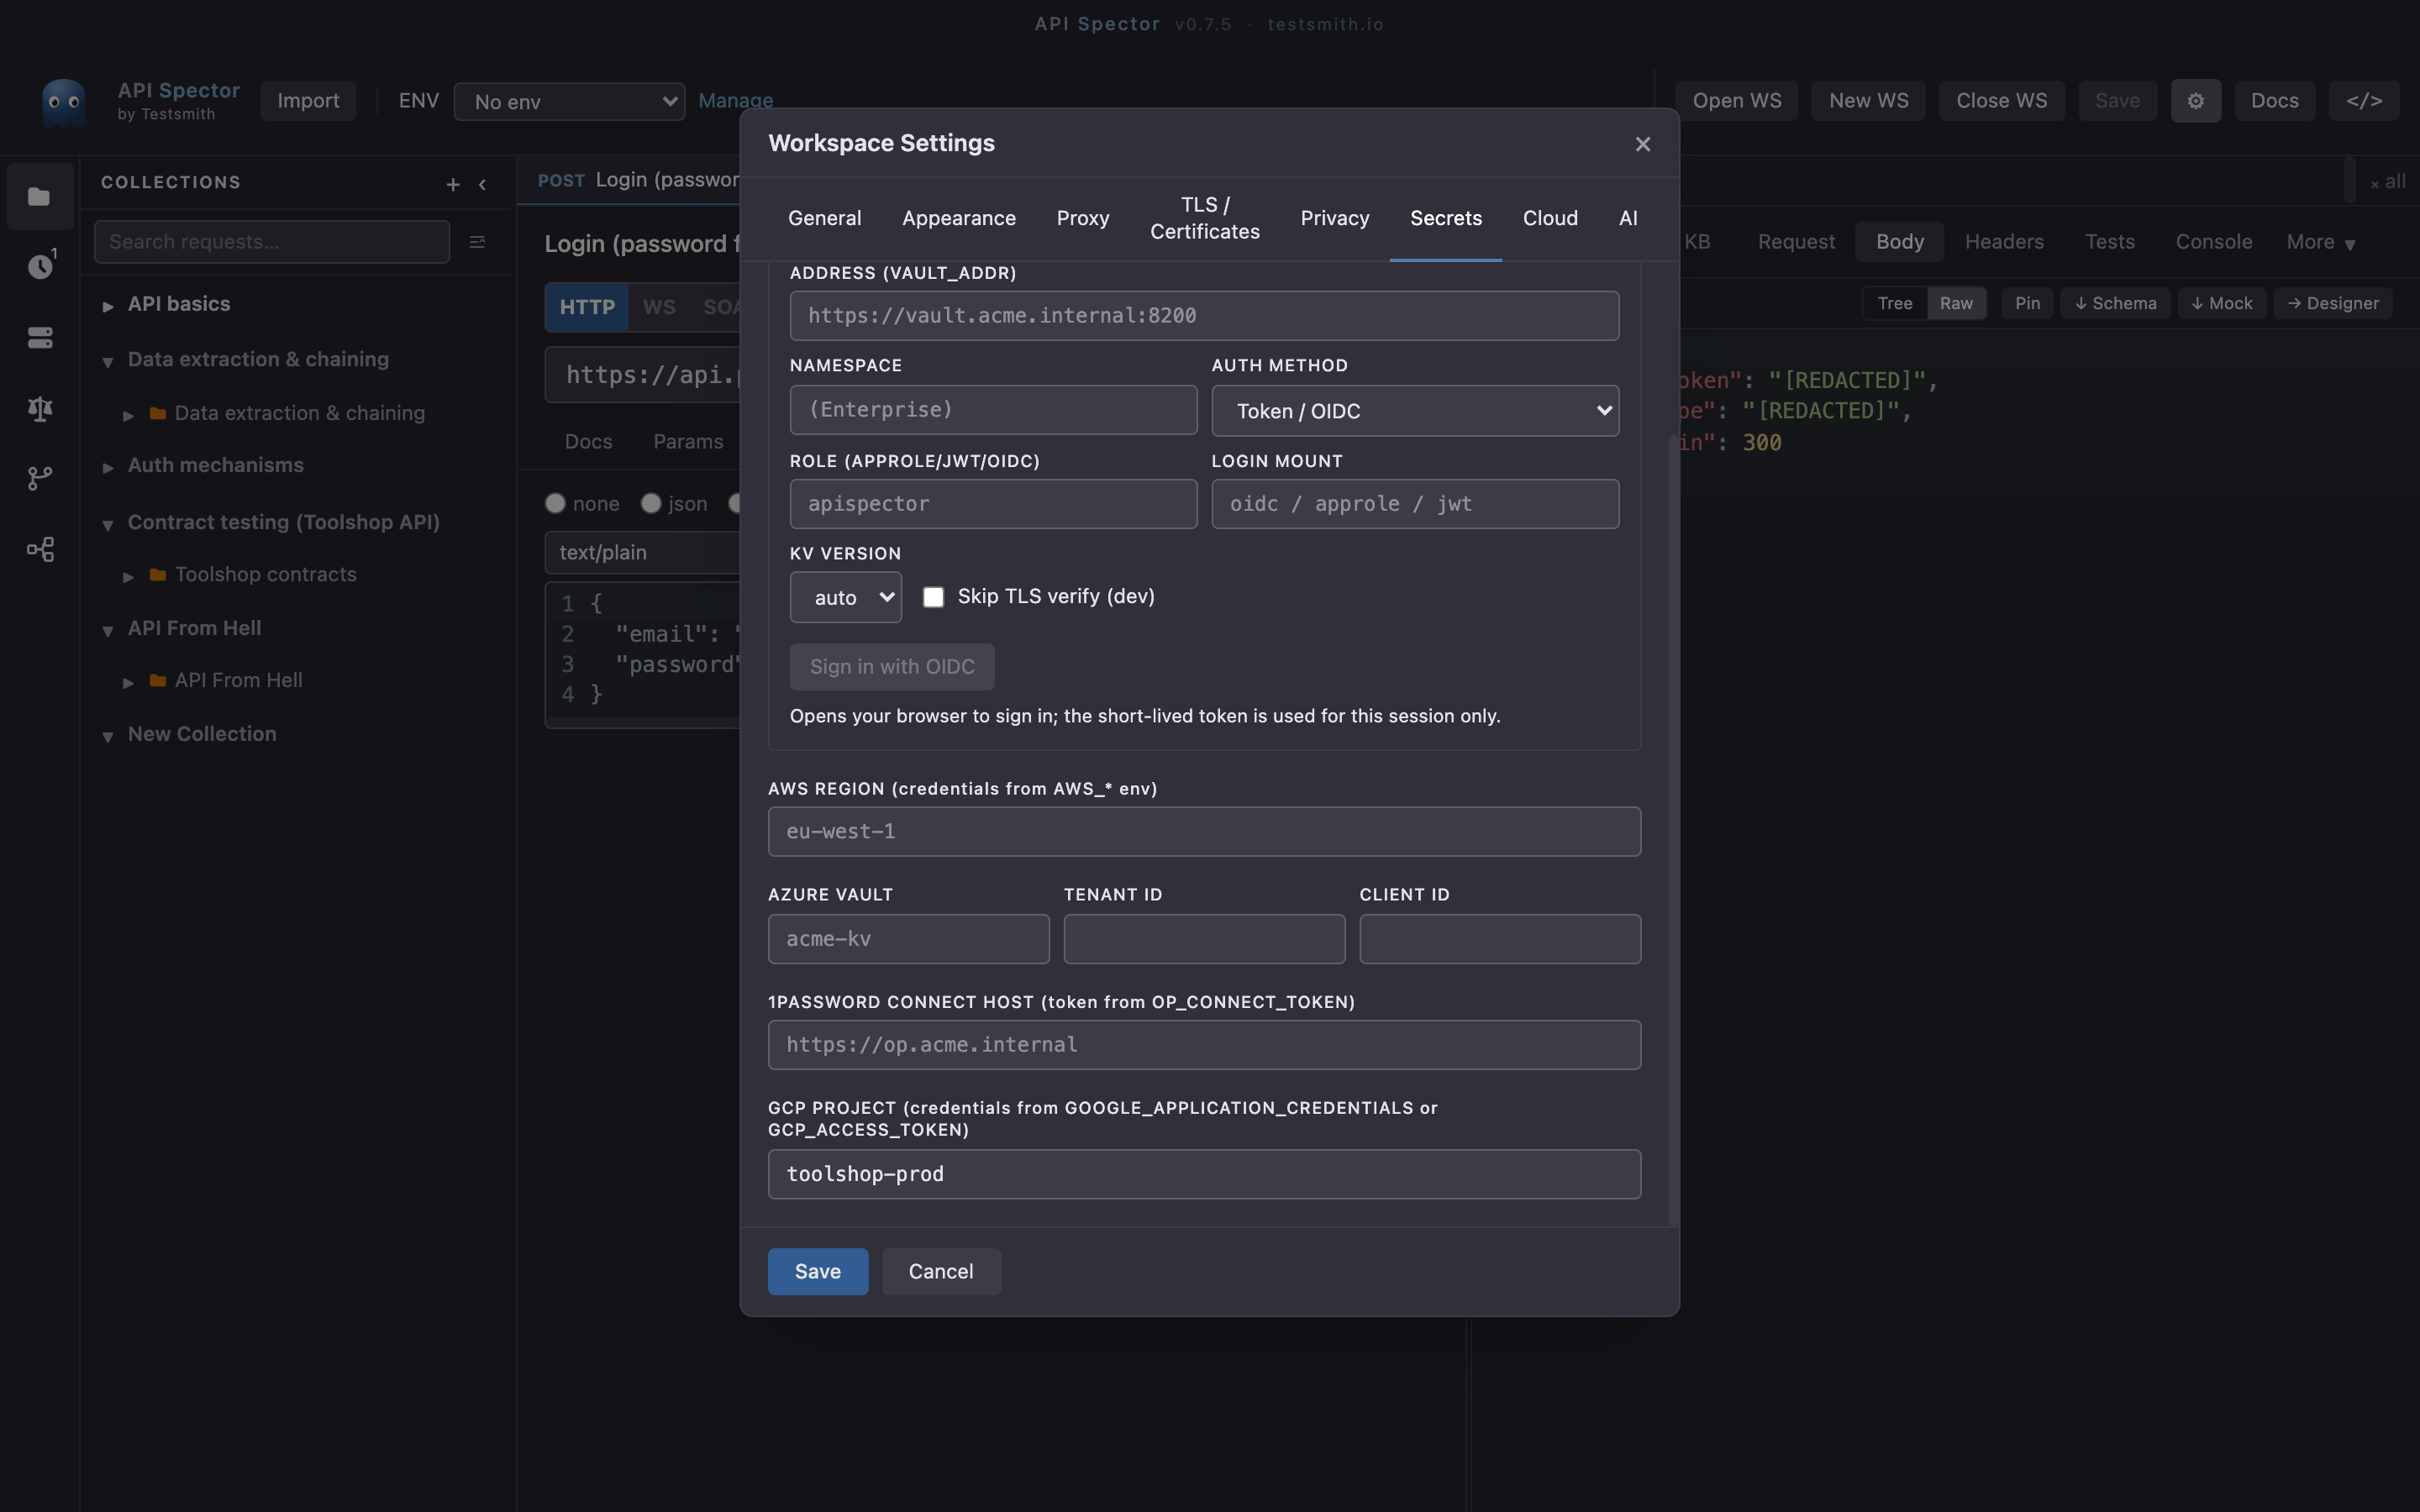Open the Contract testing scales sidebar icon
Image resolution: width=2420 pixels, height=1512 pixels.
pyautogui.click(x=40, y=408)
